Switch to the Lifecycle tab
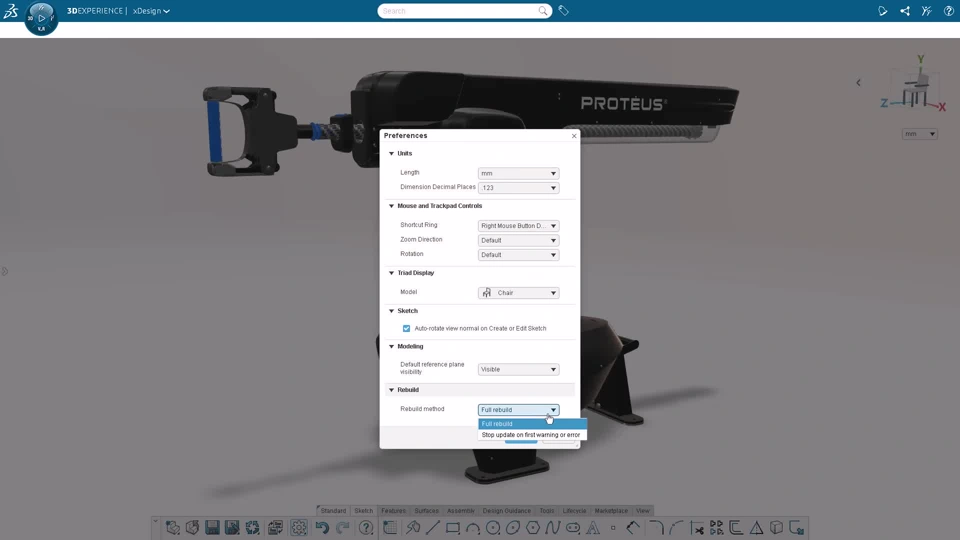This screenshot has height=540, width=960. pos(574,511)
